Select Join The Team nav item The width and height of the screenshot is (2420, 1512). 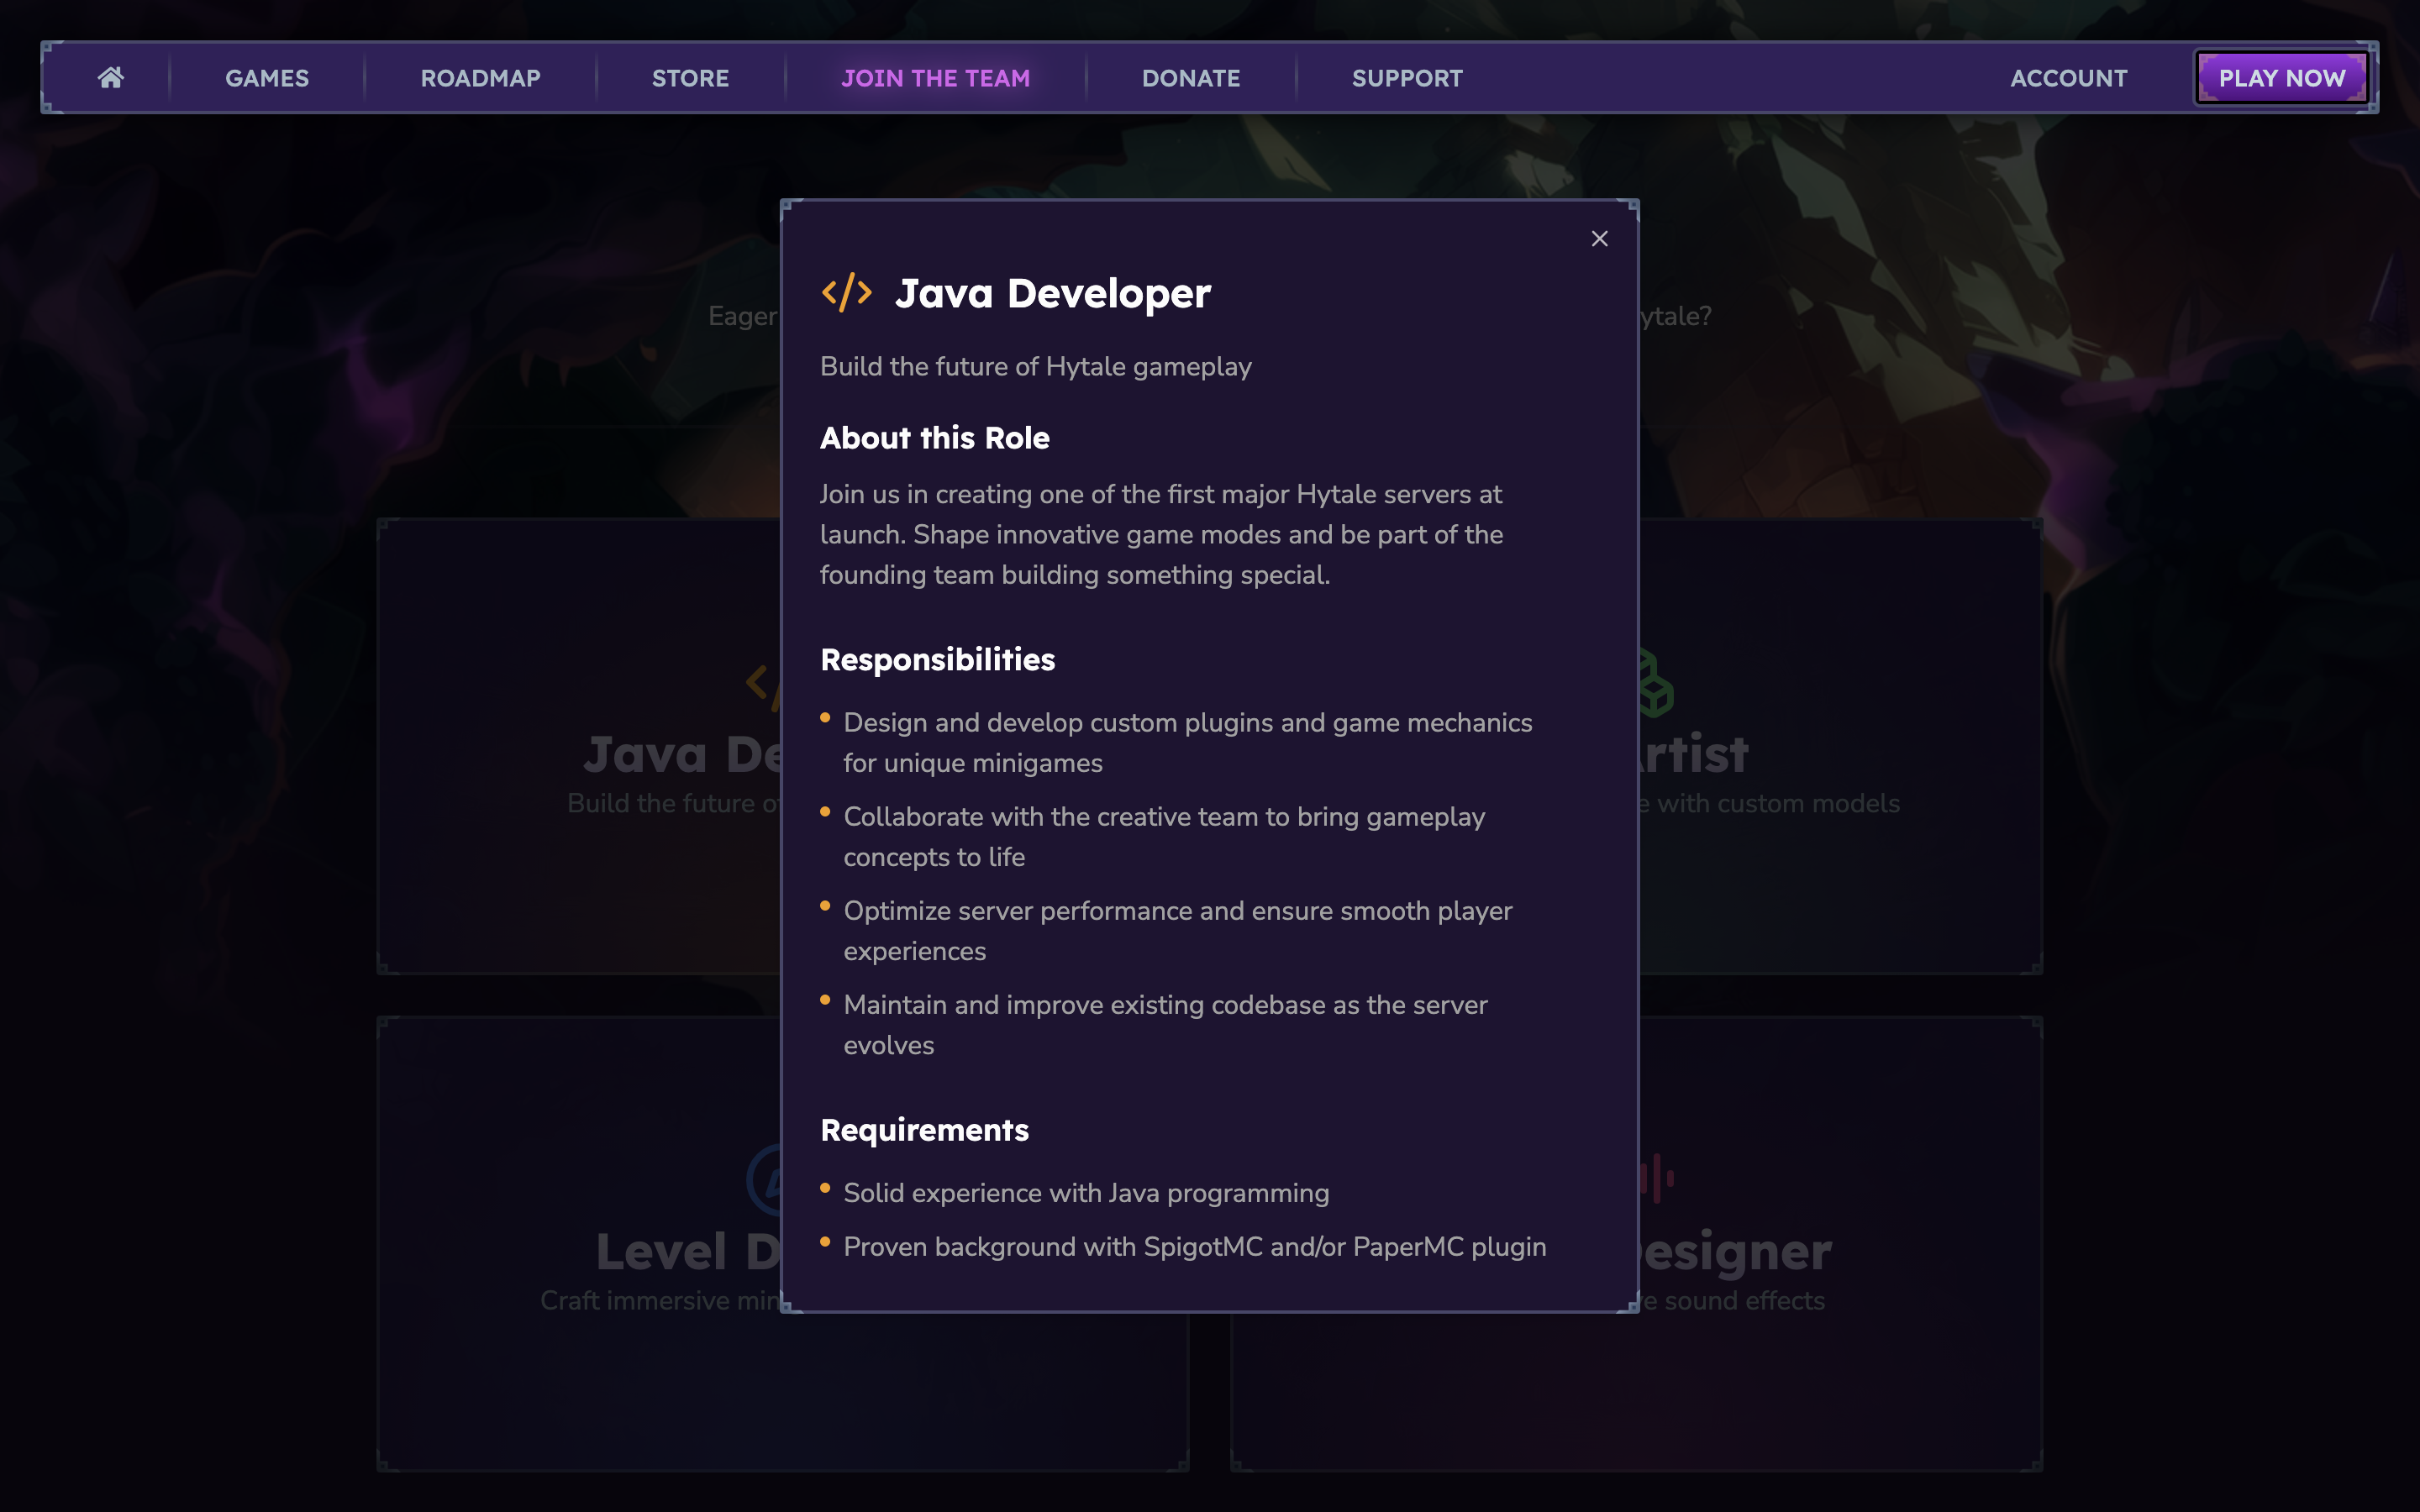coord(935,78)
